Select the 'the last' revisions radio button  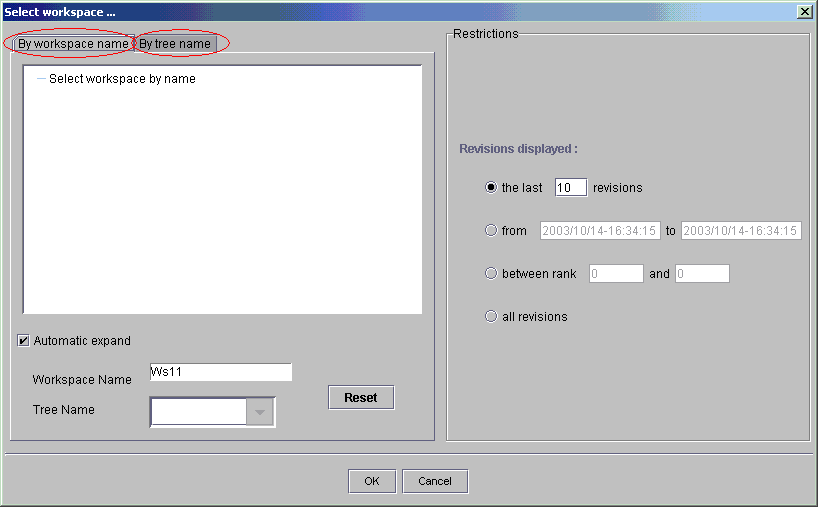(491, 187)
